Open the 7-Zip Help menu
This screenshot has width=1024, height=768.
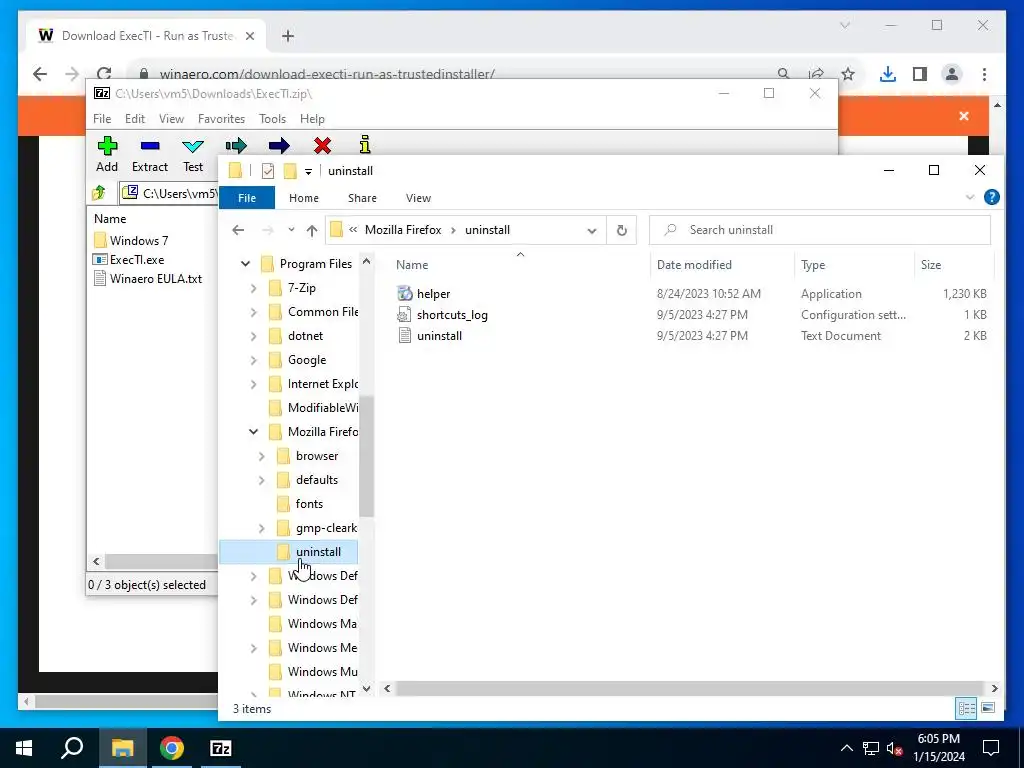tap(312, 119)
